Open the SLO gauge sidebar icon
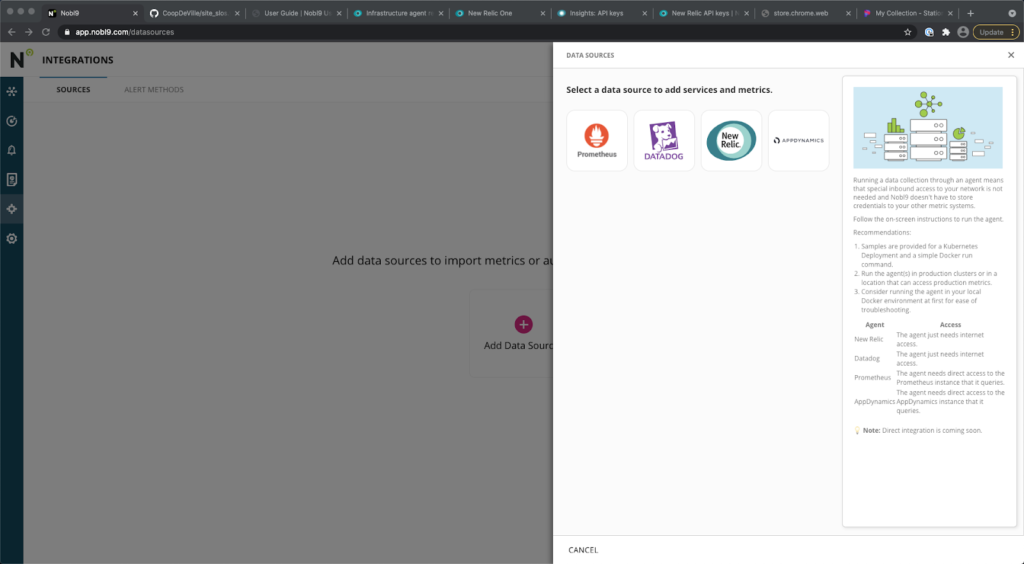The image size is (1024, 564). (12, 121)
